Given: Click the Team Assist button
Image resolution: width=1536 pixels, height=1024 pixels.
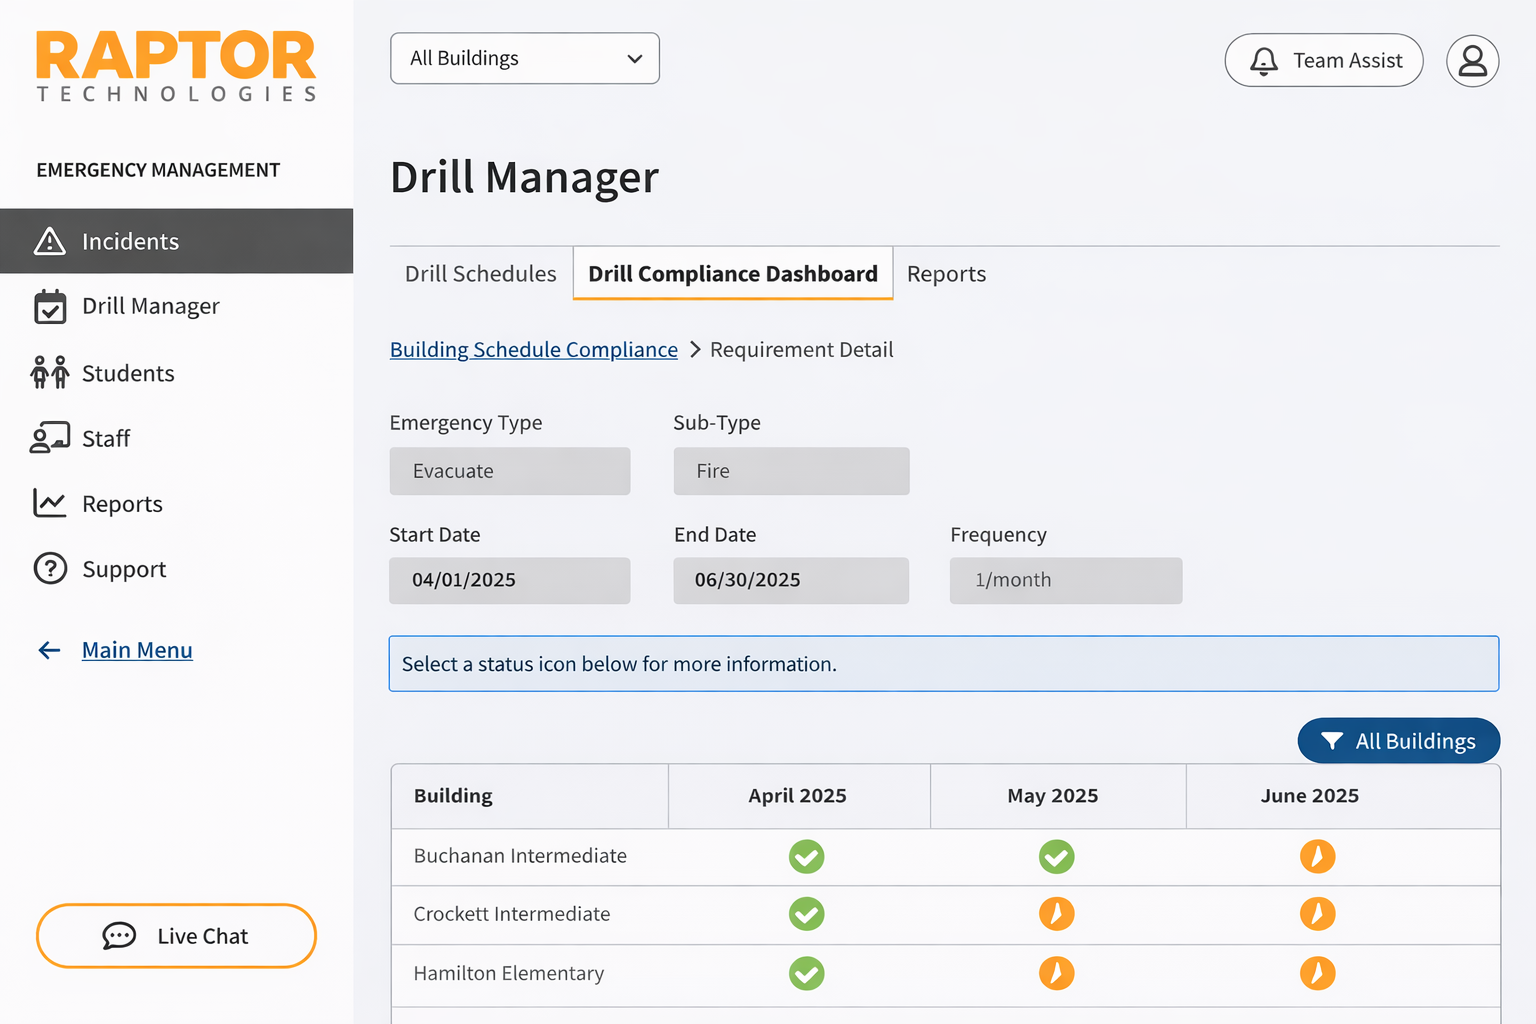Looking at the screenshot, I should point(1323,61).
